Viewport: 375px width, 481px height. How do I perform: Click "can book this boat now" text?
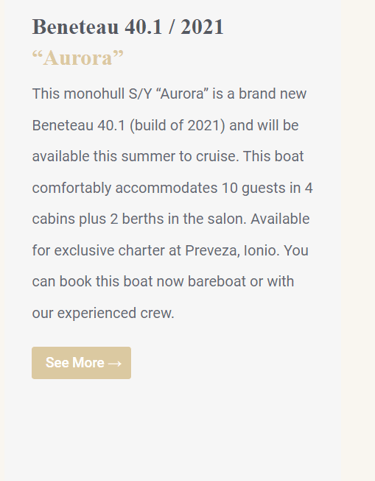[x=108, y=281]
